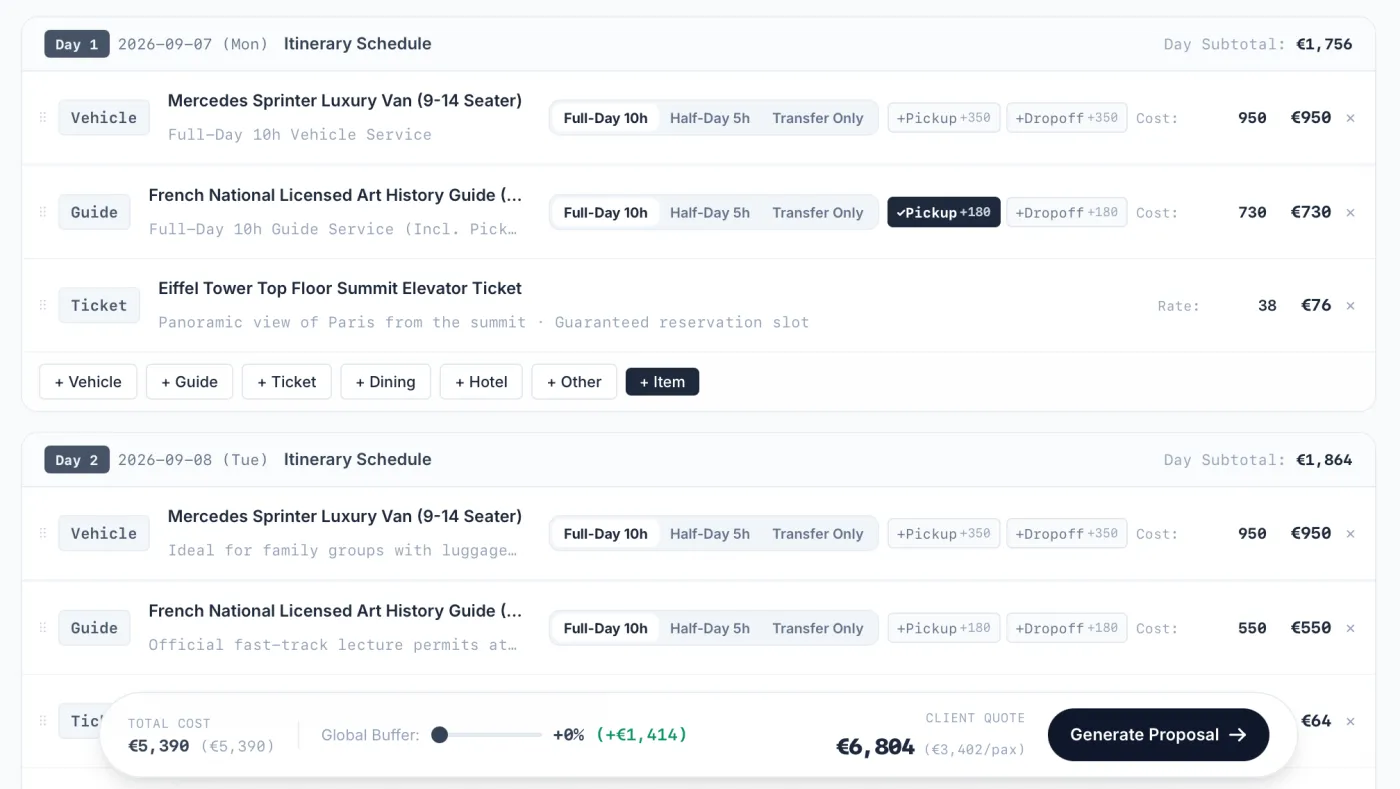Select Full-Day 10h for Day 2 Vehicle
This screenshot has width=1400, height=789.
(605, 534)
